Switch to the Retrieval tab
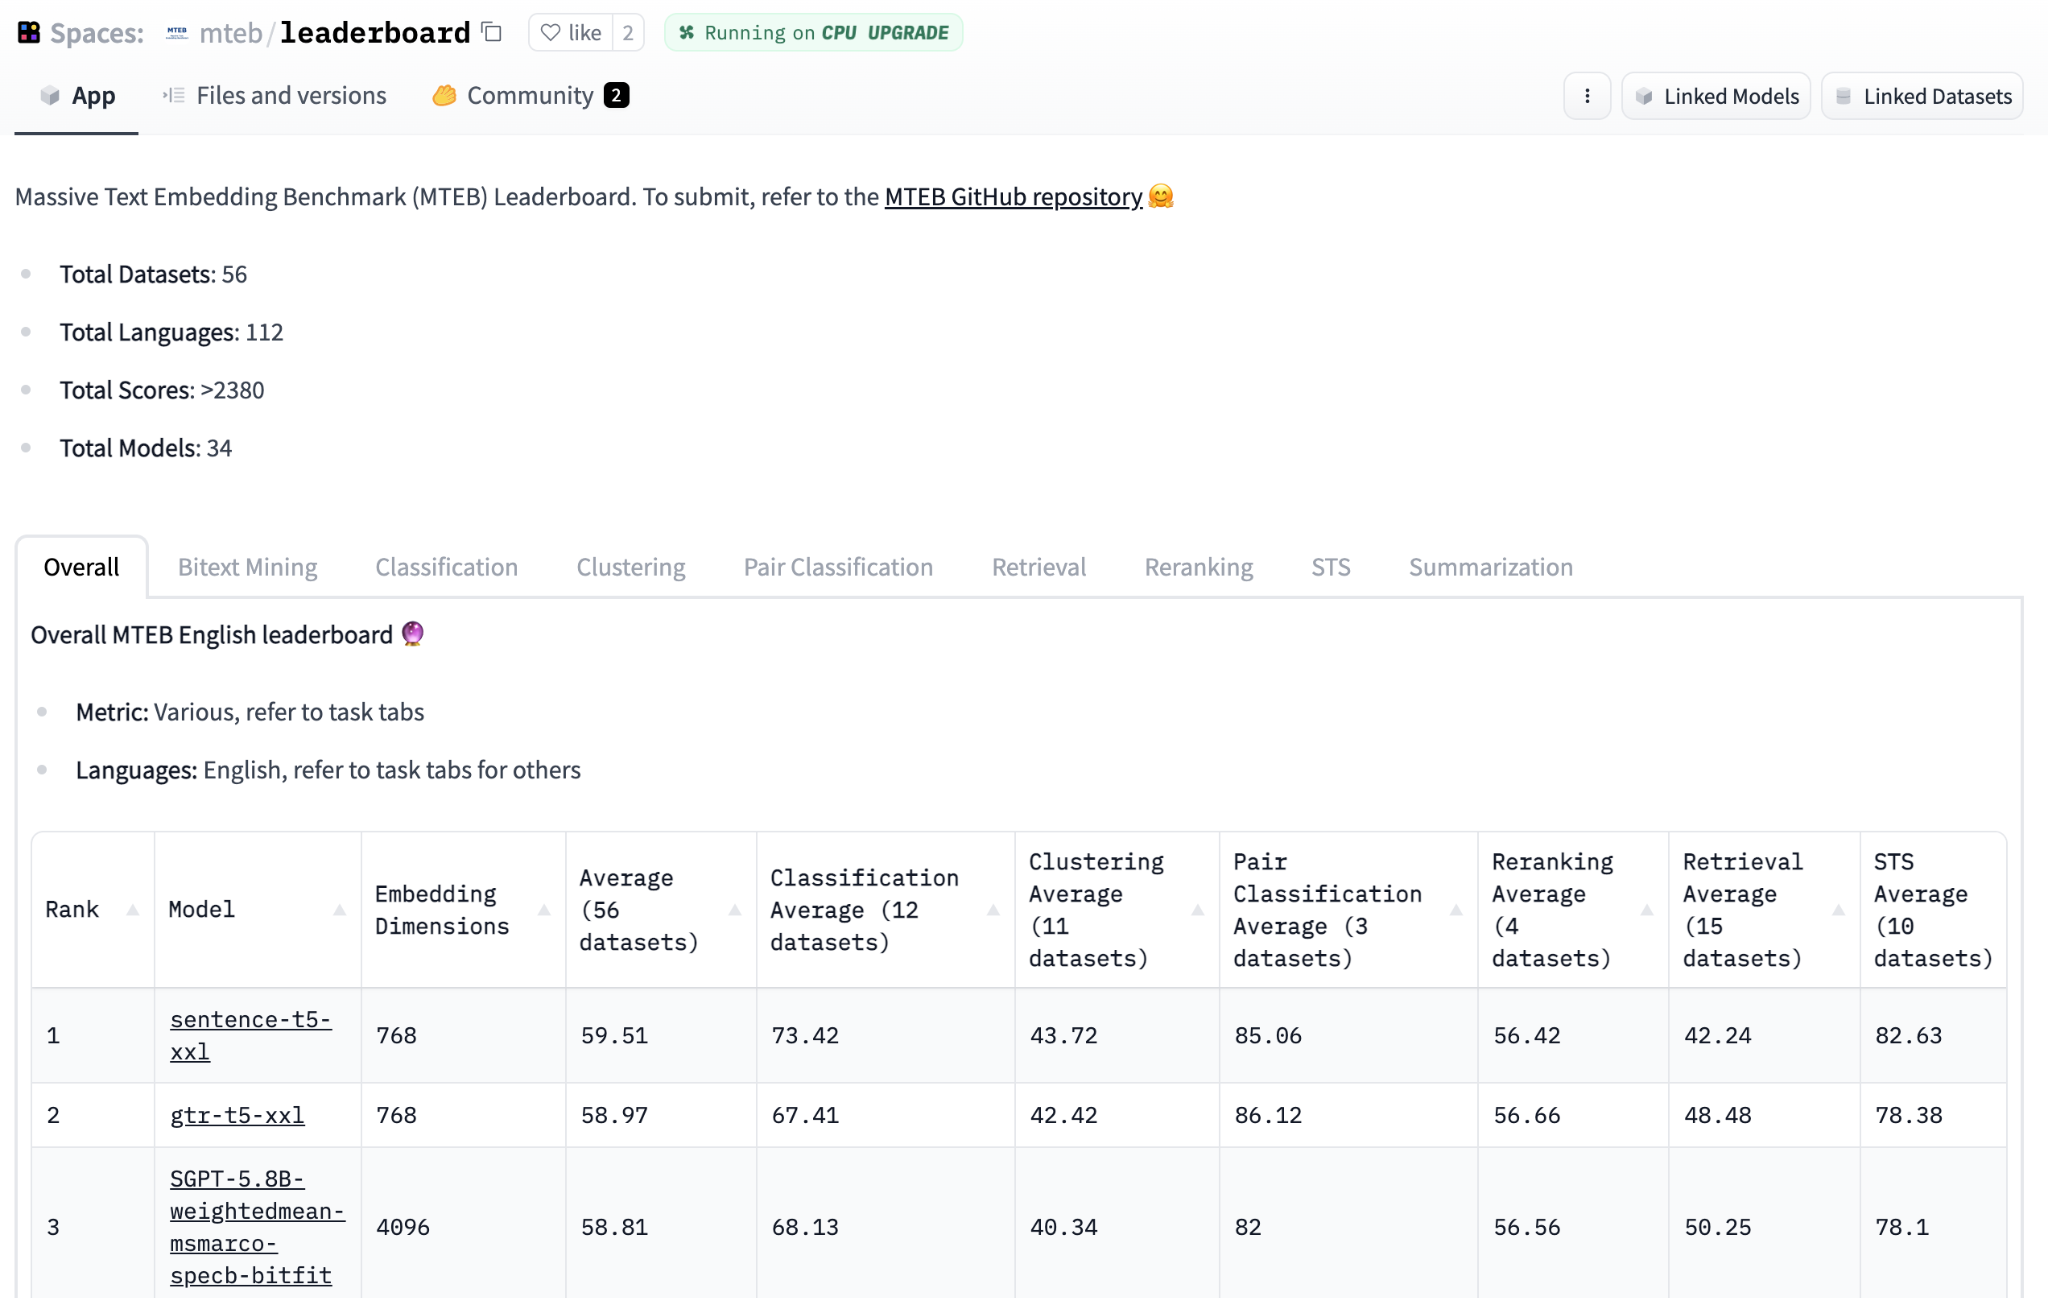2048x1298 pixels. click(1038, 567)
